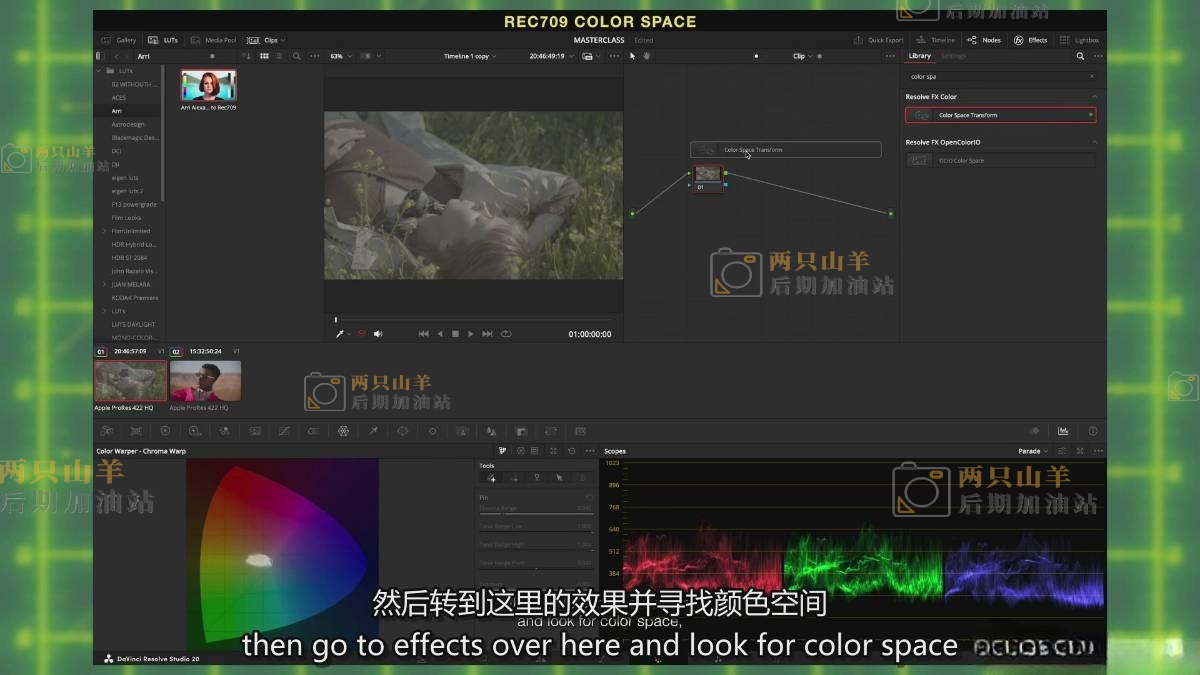This screenshot has height=675, width=1200.
Task: Select the scopes icon in the palette toolbar
Action: tap(1063, 431)
